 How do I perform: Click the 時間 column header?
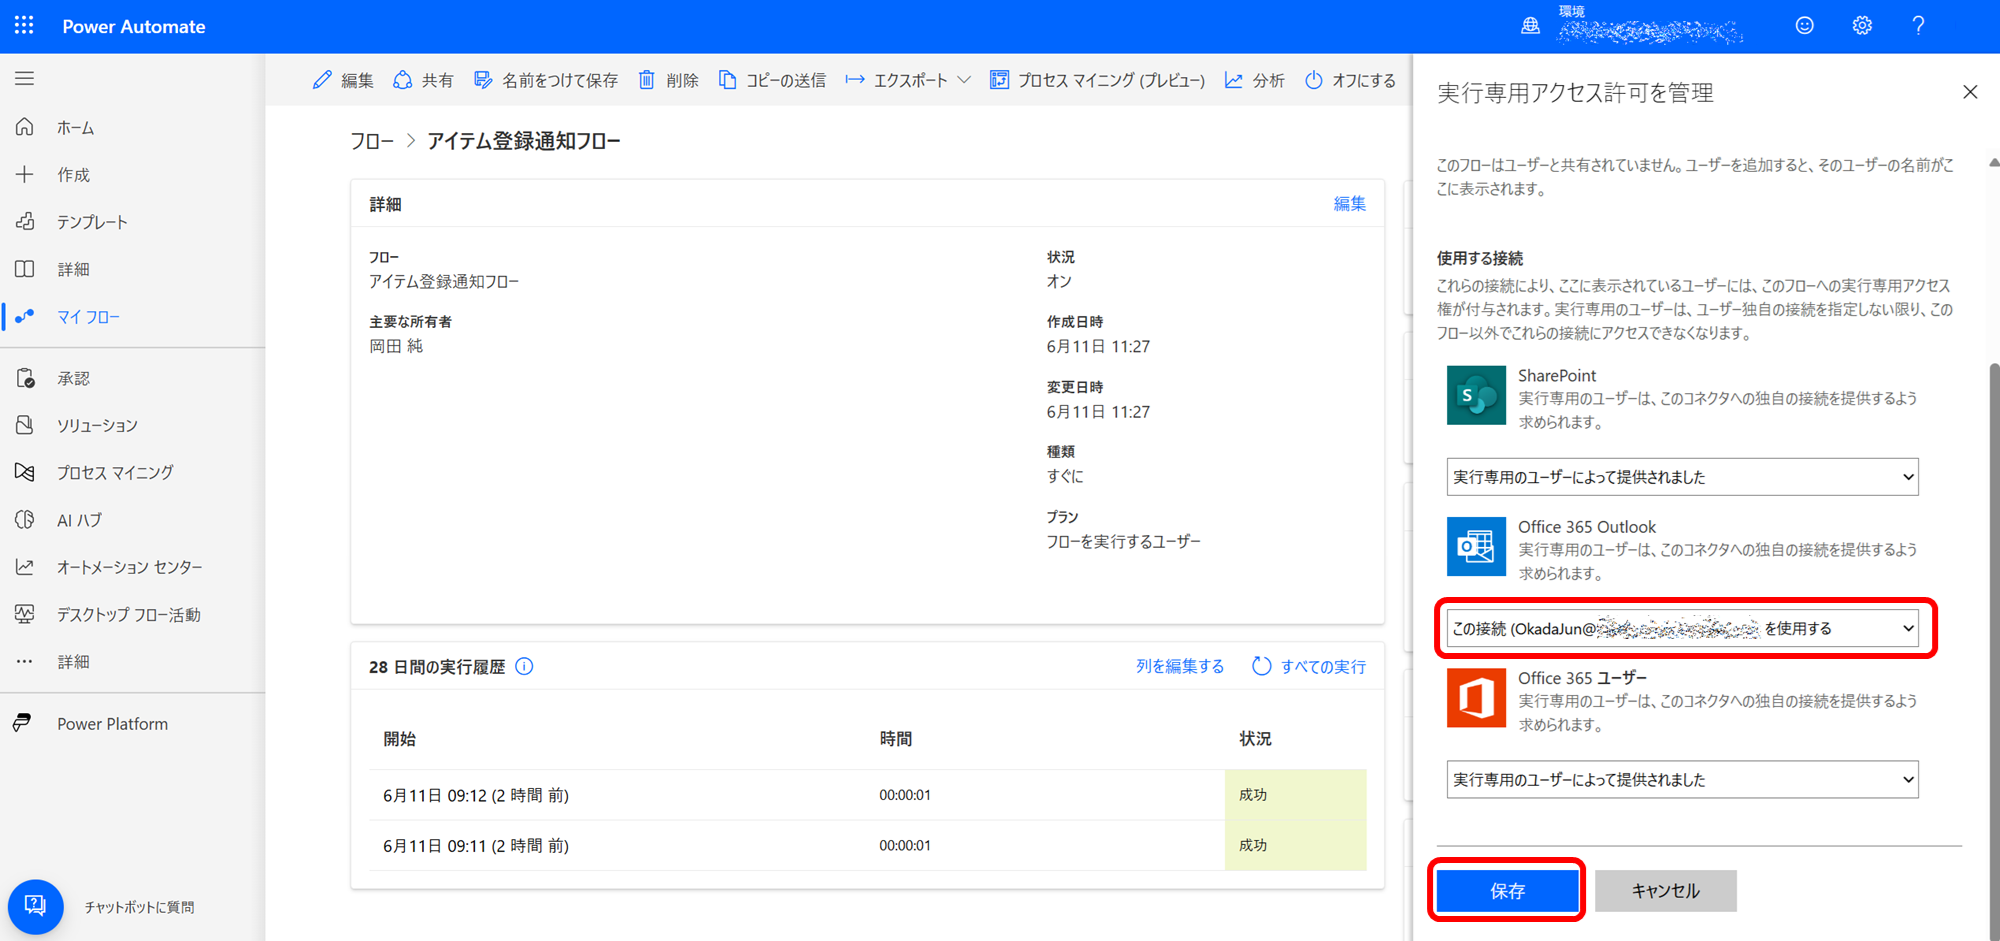click(x=896, y=739)
